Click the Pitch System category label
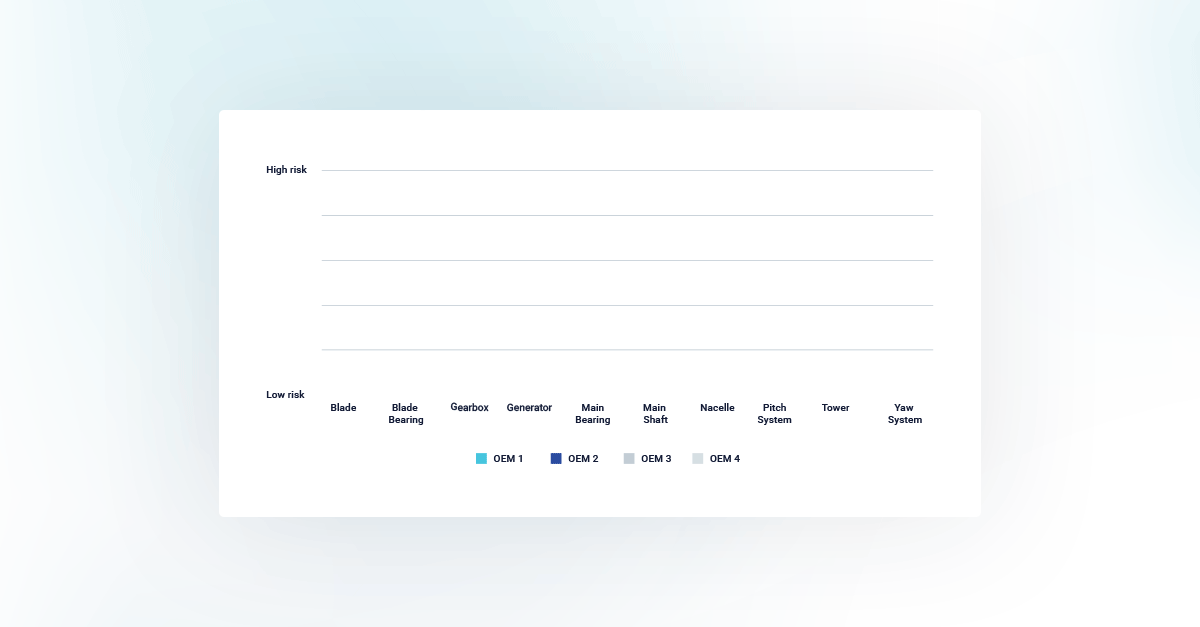The image size is (1200, 627). [x=774, y=414]
